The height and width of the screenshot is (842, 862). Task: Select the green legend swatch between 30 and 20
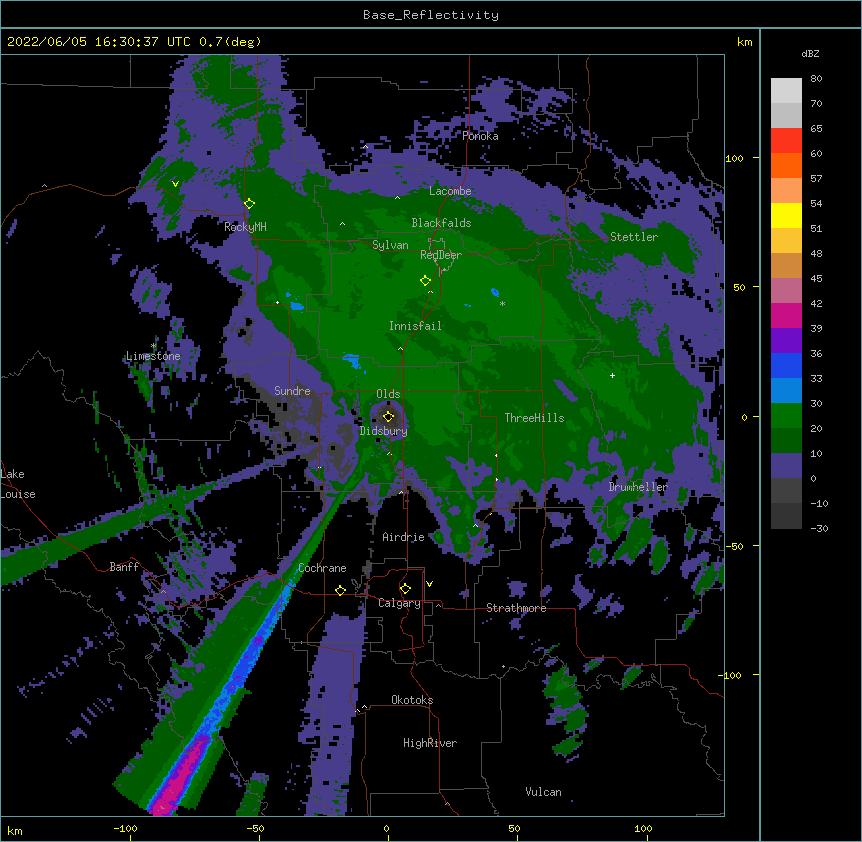tap(786, 416)
